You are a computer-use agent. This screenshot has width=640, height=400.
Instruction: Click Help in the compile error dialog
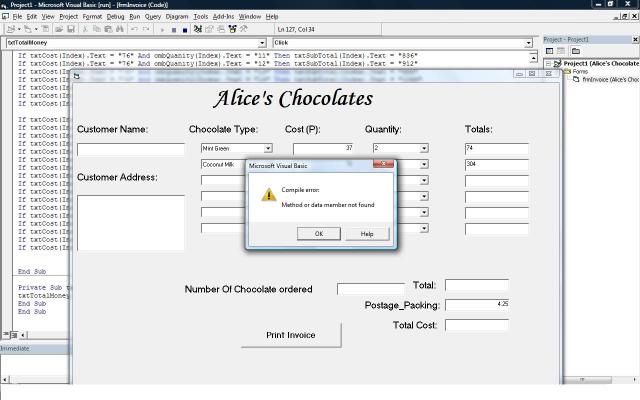pyautogui.click(x=367, y=233)
